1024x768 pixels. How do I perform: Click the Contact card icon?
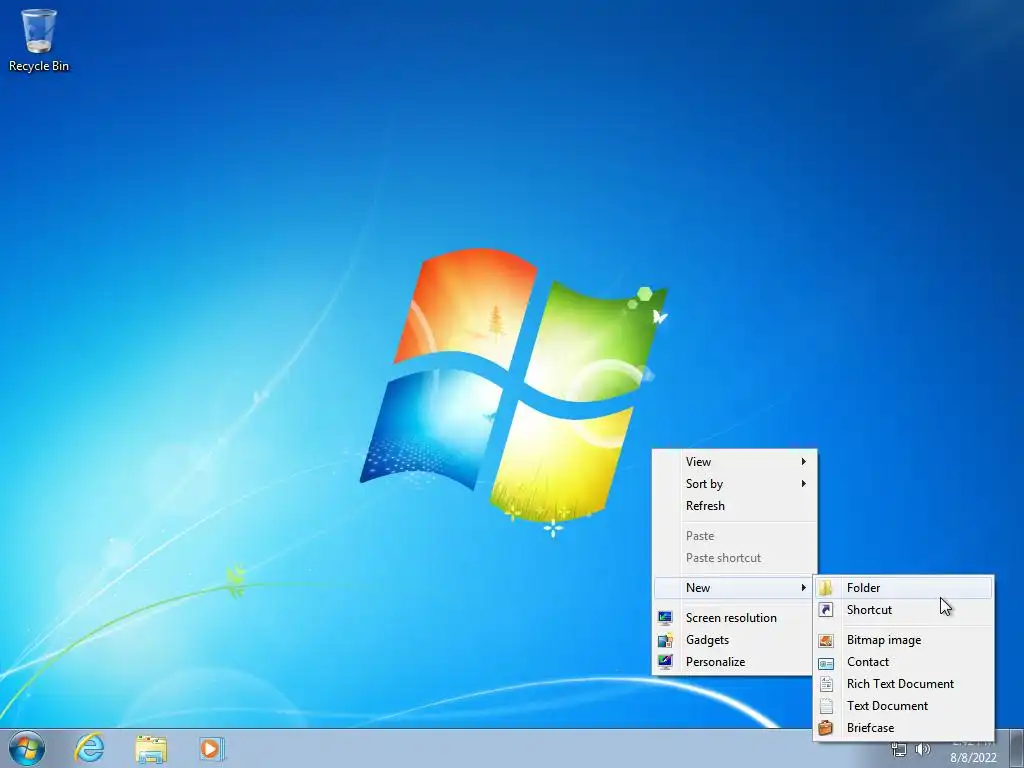point(826,663)
